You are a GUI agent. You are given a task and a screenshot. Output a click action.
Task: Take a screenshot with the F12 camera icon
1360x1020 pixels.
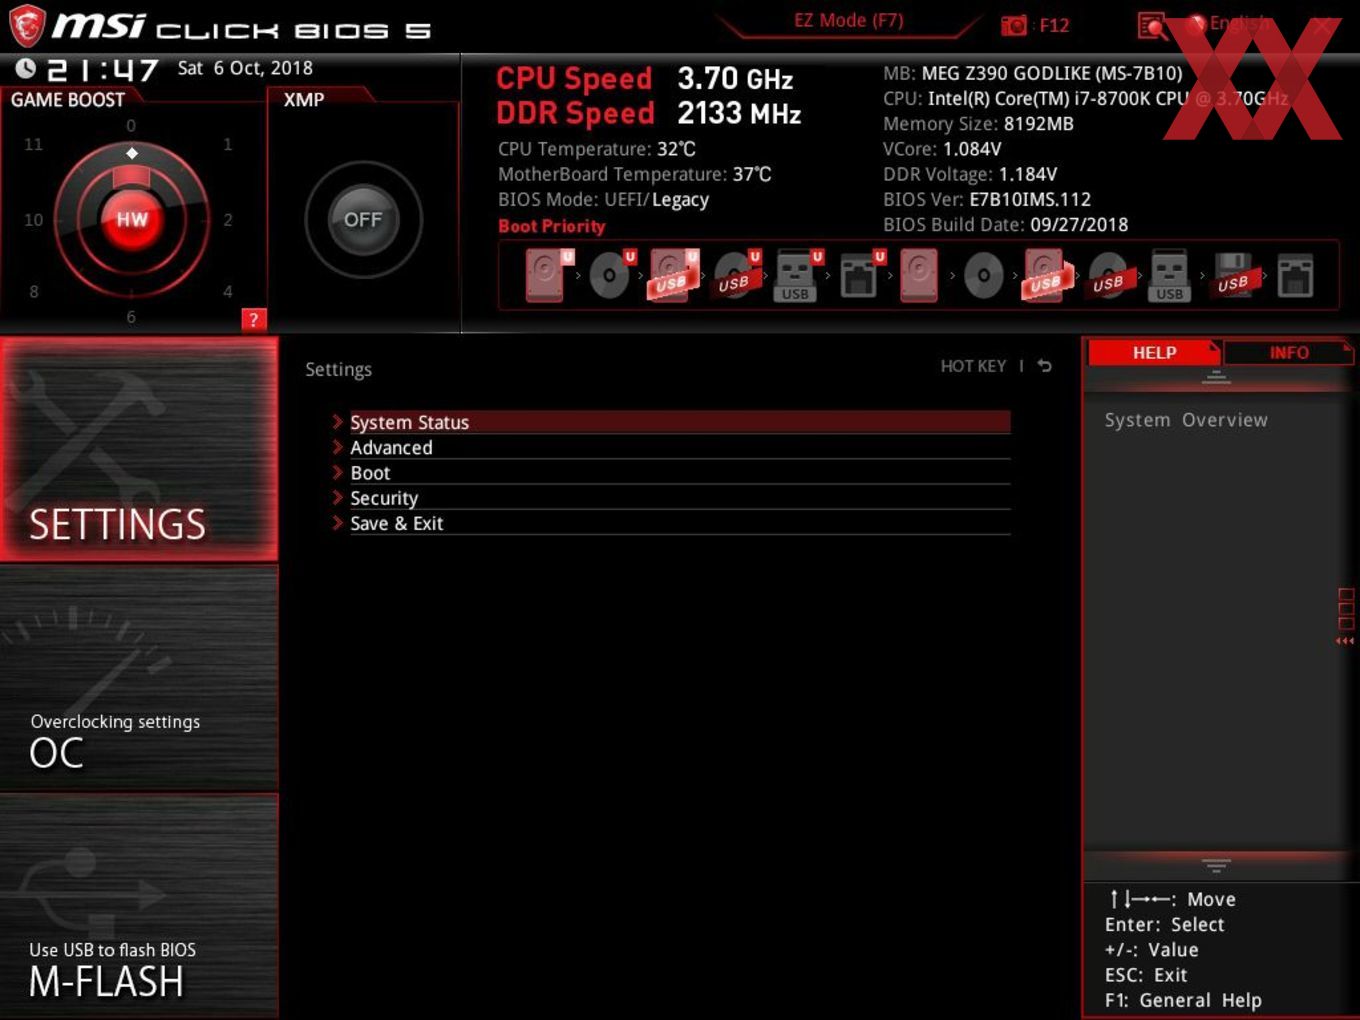1014,26
